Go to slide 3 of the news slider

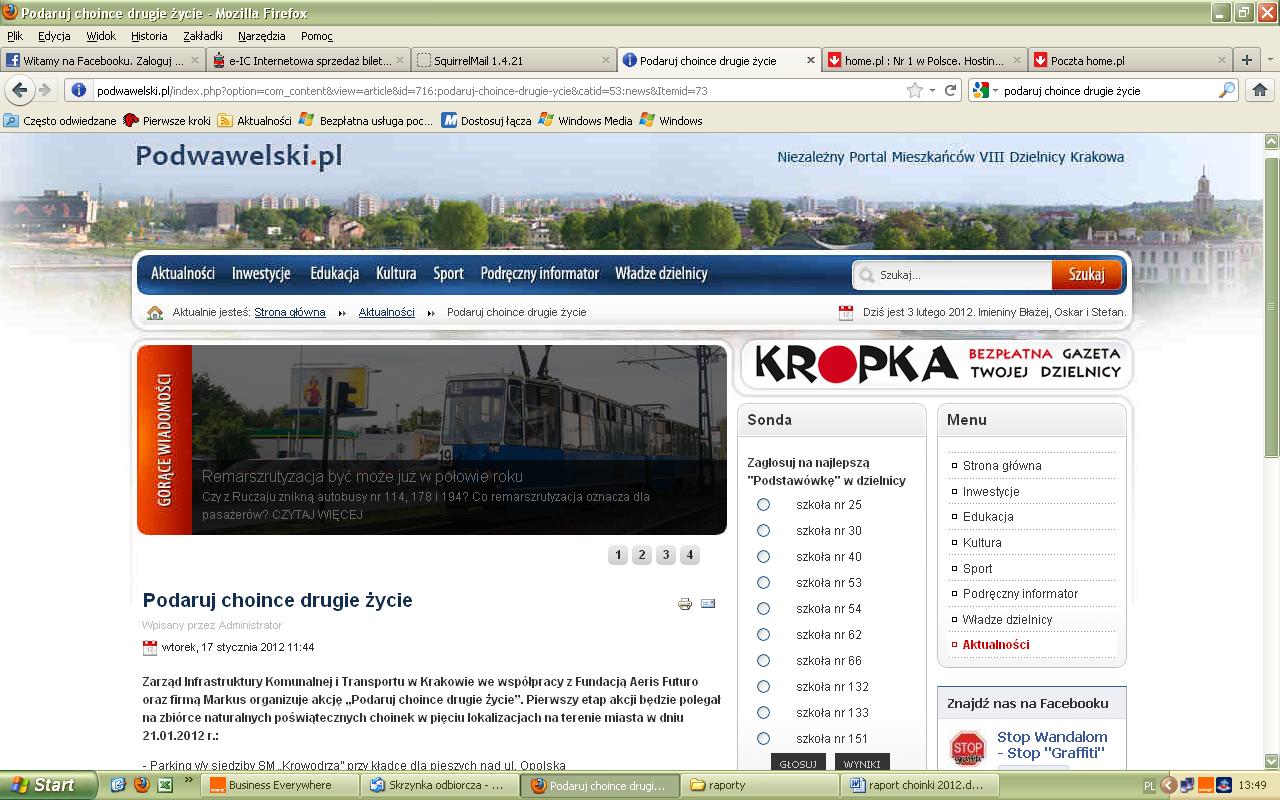[x=666, y=555]
